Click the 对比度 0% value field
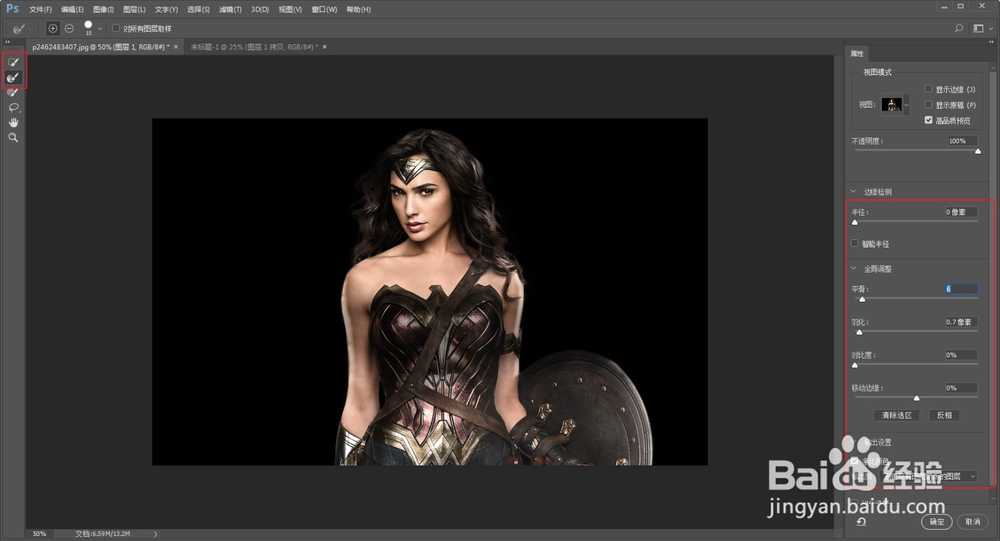Viewport: 1000px width, 541px height. click(961, 355)
